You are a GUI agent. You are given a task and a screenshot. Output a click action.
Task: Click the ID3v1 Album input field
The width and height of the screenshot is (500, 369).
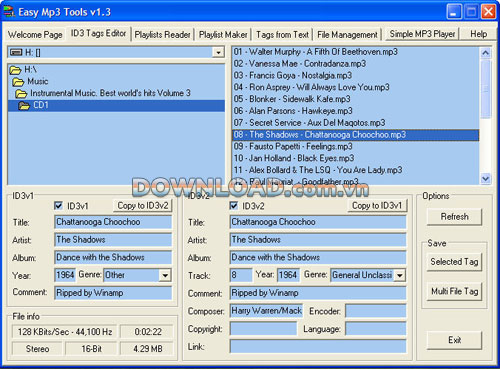[113, 257]
